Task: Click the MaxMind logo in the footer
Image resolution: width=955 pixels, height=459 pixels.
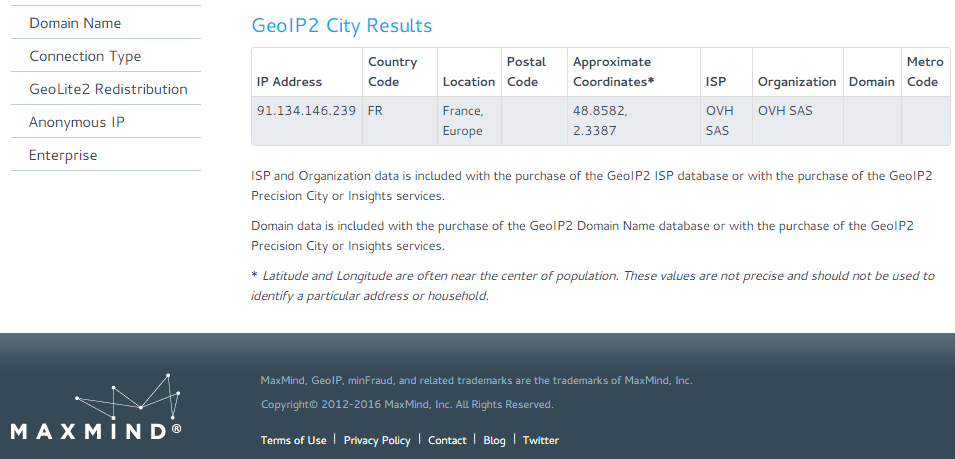Action: pos(96,407)
